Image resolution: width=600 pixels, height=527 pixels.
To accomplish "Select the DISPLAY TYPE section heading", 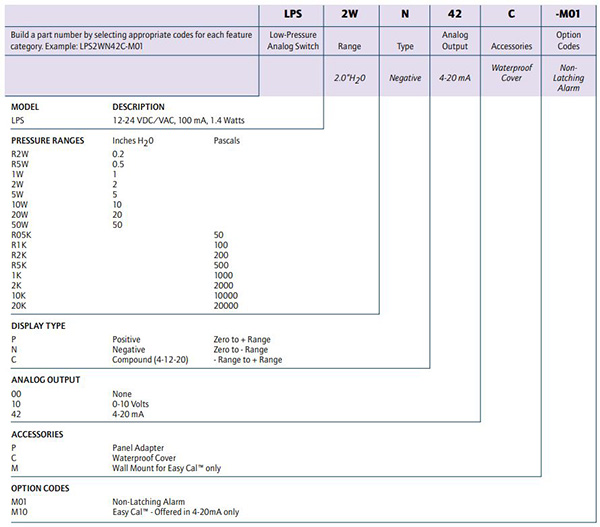I will pyautogui.click(x=39, y=326).
